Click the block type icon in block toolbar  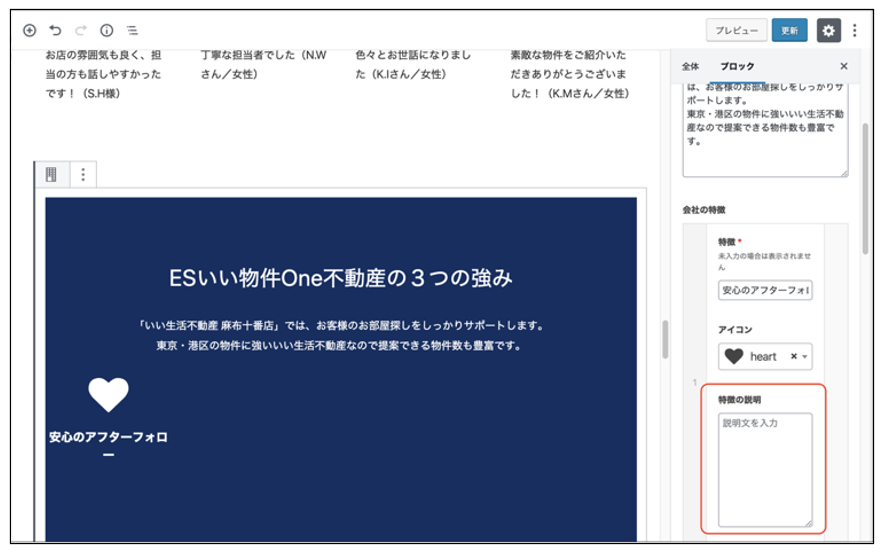tap(51, 175)
